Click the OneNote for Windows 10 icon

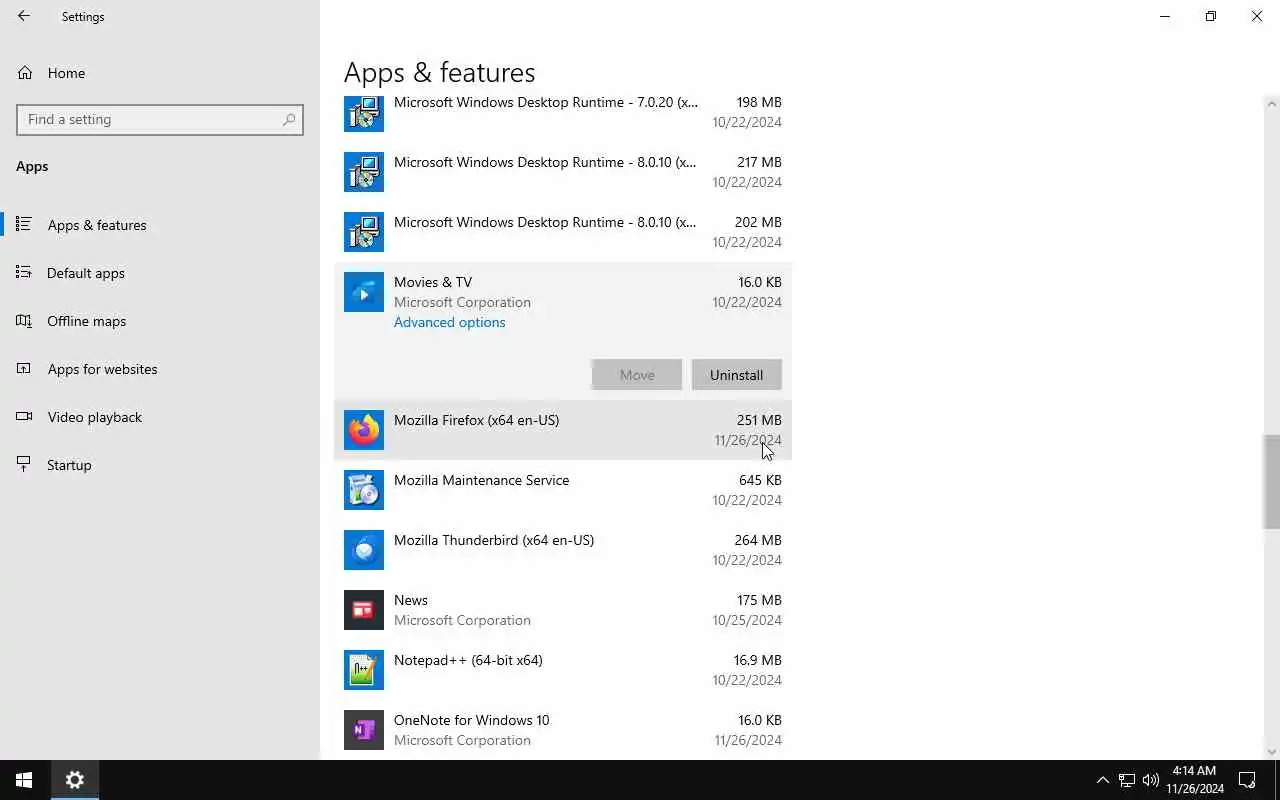pos(364,730)
